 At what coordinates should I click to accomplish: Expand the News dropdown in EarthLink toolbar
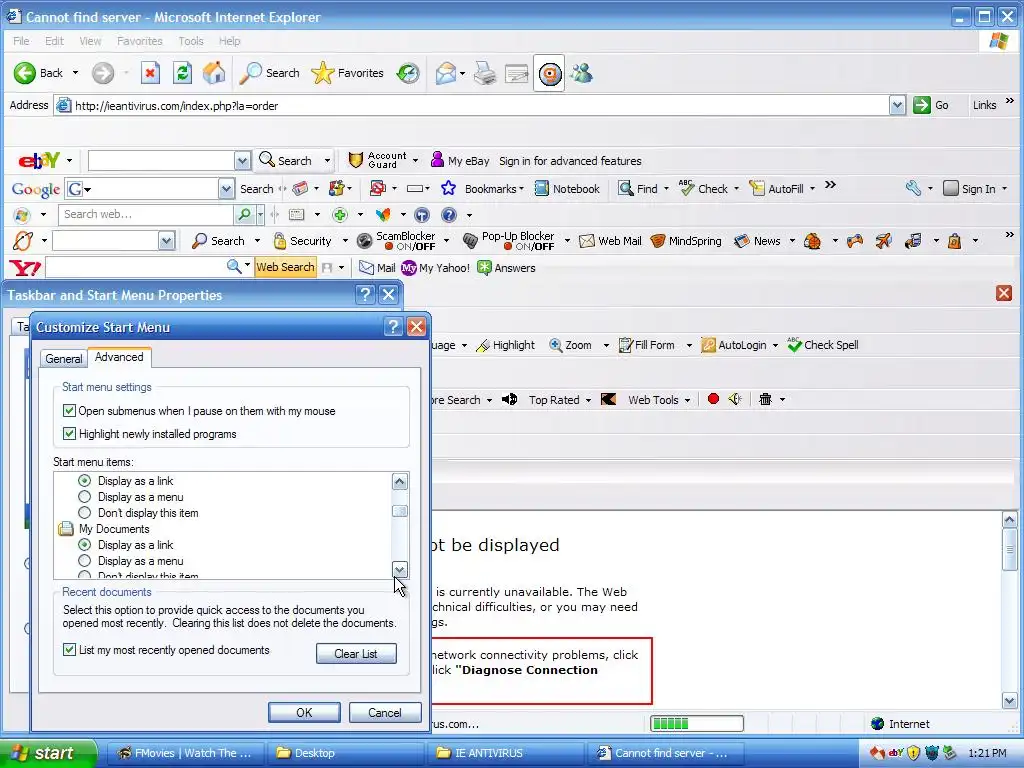792,241
